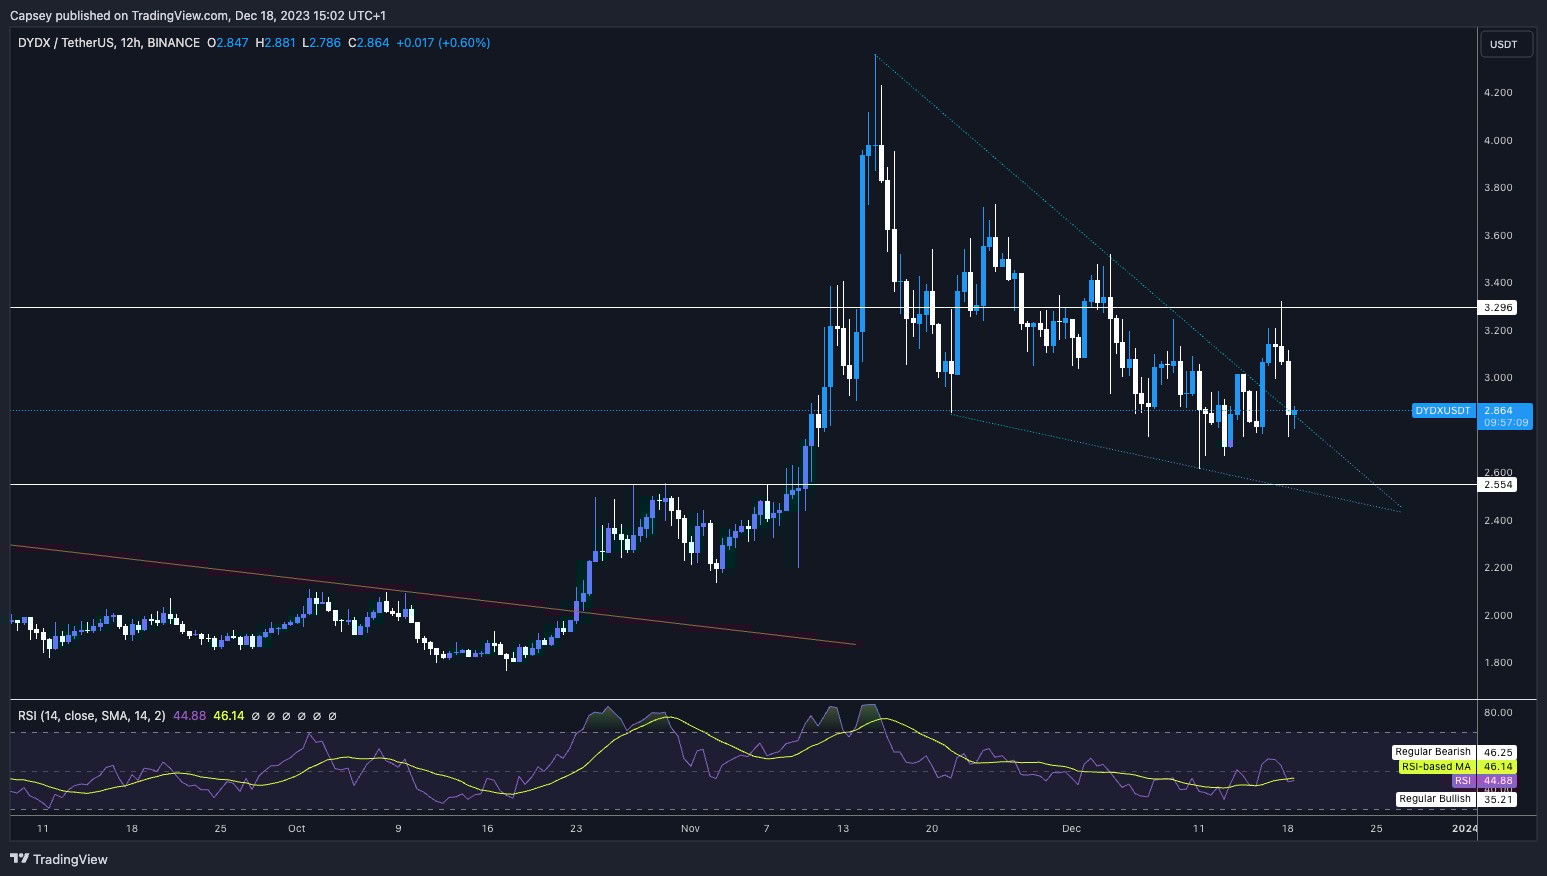Screen dimensions: 1547x876
Task: Click the Nov label on time axis
Action: click(689, 829)
